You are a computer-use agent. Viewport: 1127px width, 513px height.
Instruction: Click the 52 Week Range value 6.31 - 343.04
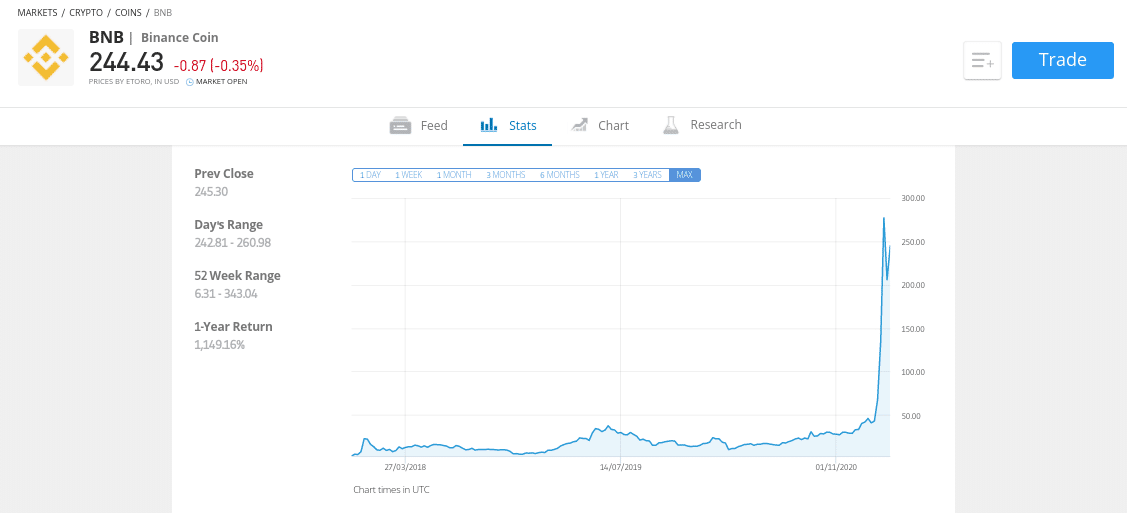coord(226,294)
